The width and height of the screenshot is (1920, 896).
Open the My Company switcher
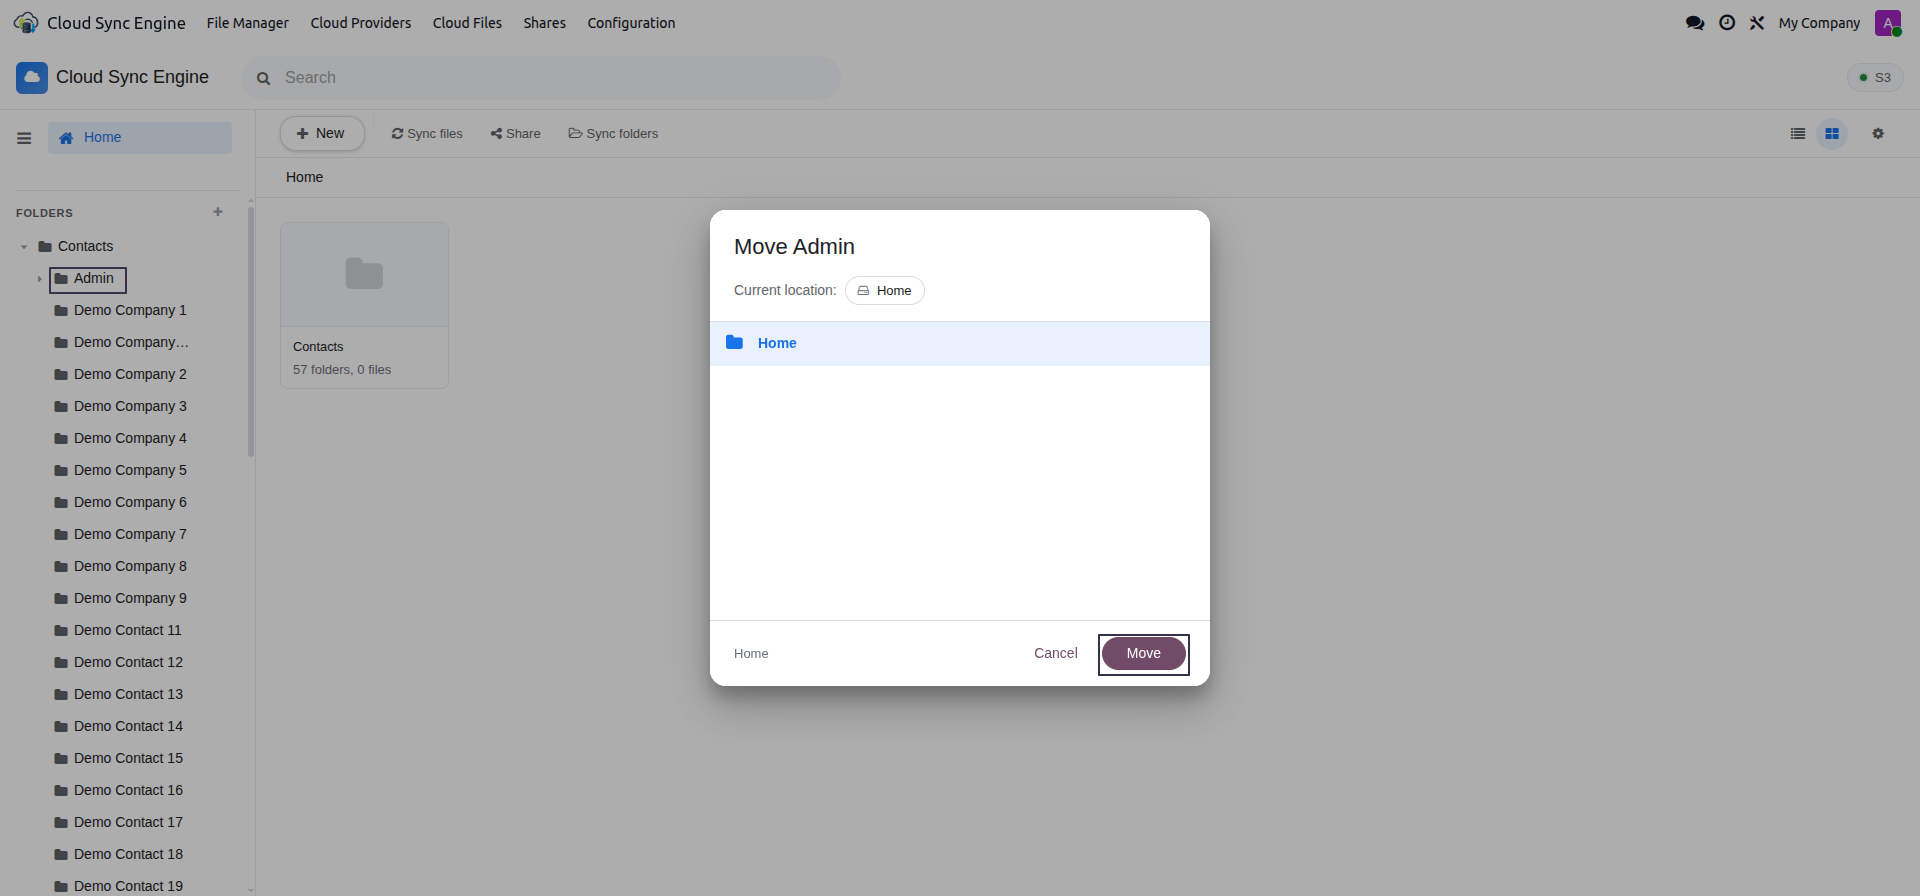(x=1819, y=23)
